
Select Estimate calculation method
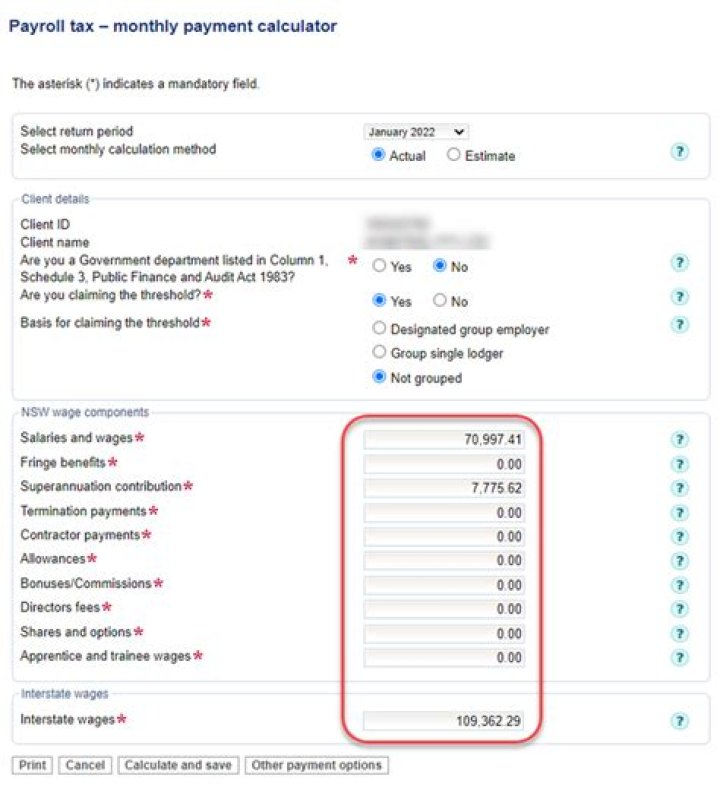[454, 155]
